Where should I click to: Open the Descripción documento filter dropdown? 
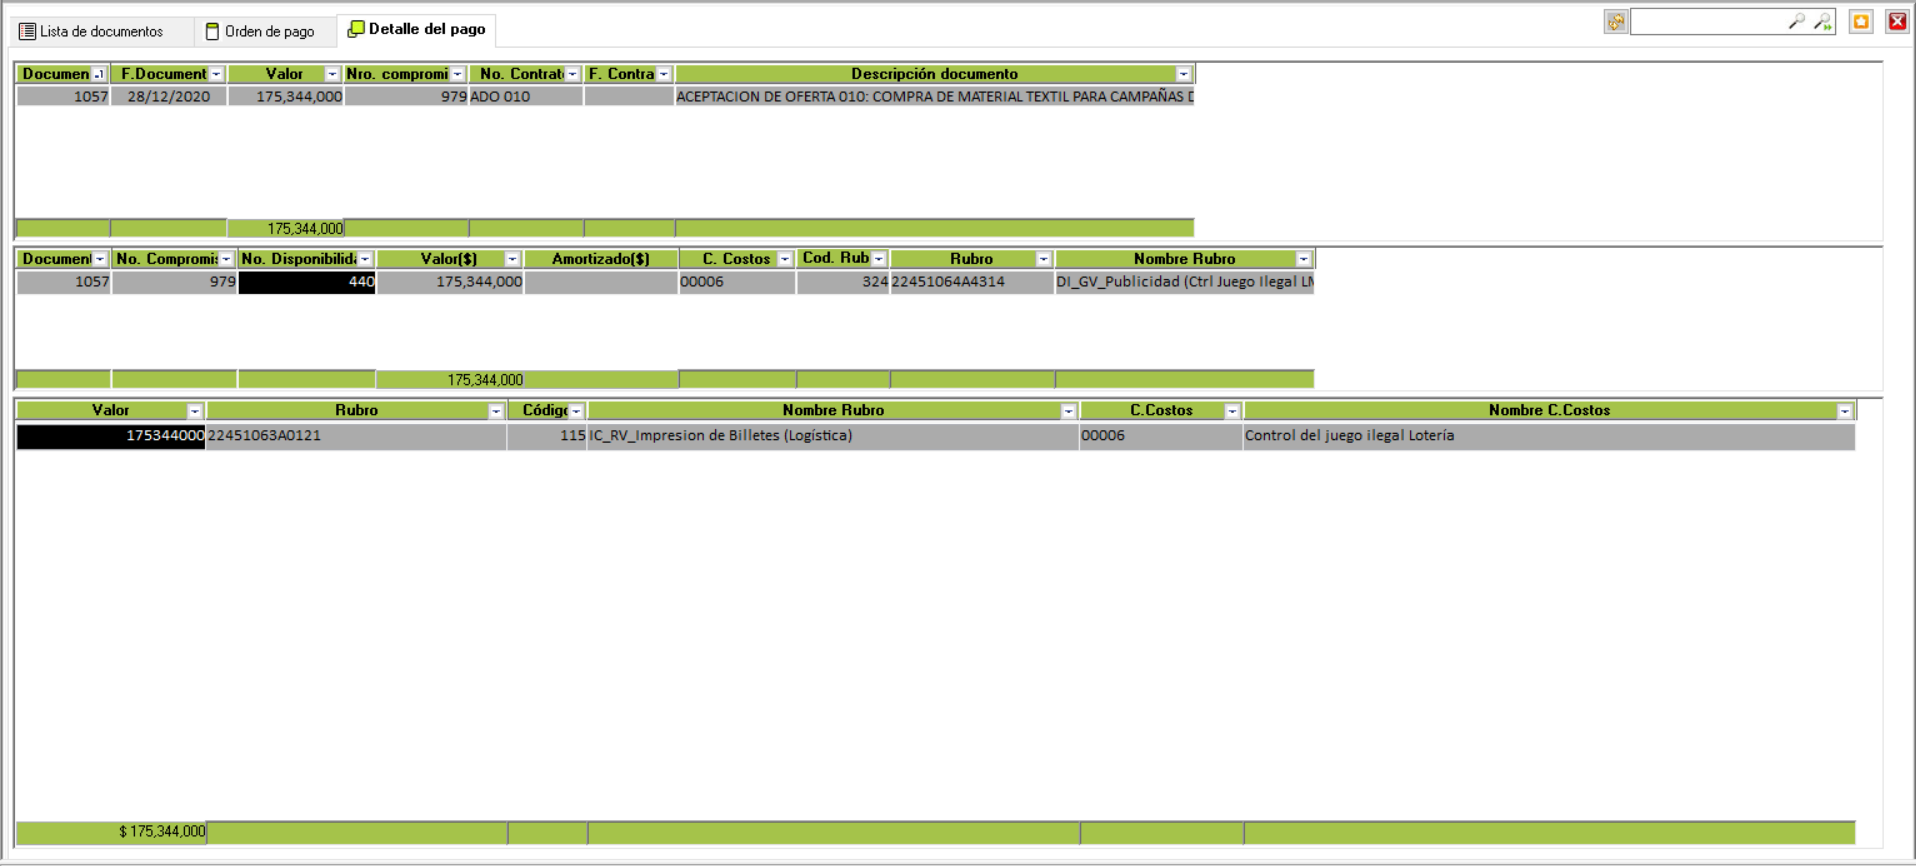(x=1183, y=74)
